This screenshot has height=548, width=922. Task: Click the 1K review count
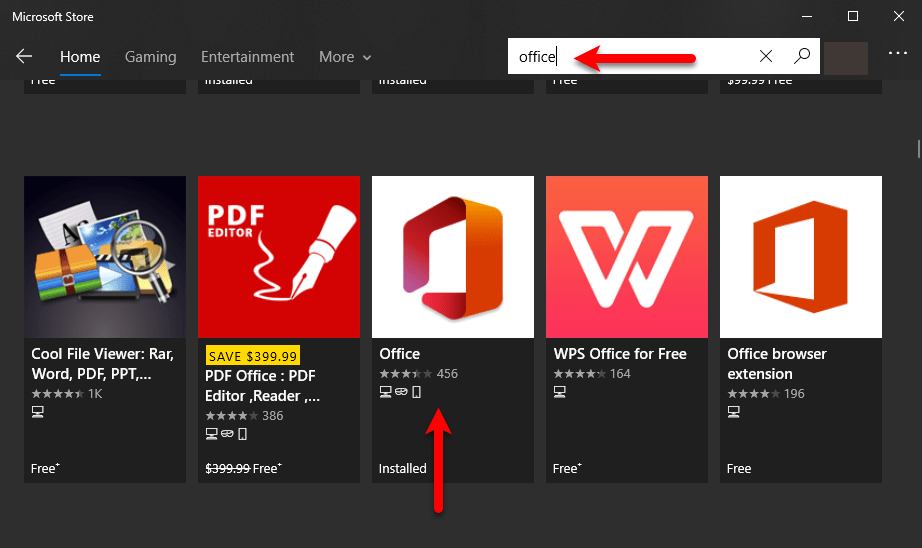95,394
